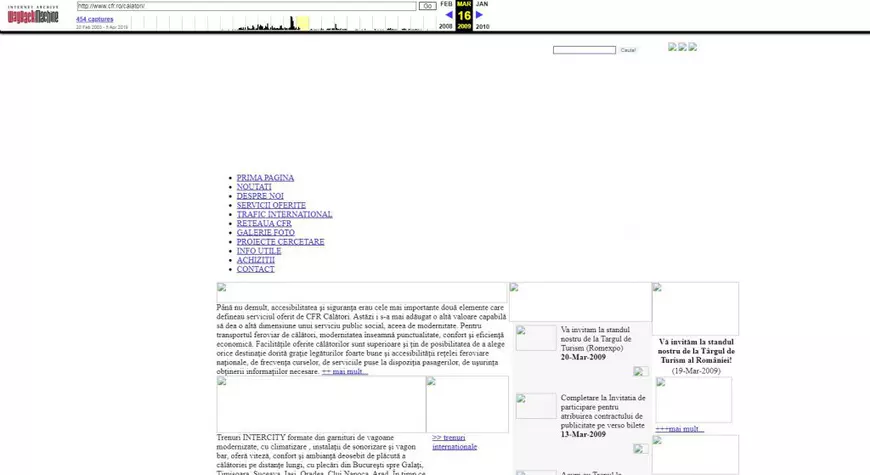Click the previous capture left arrow
This screenshot has width=870, height=475.
coord(449,15)
